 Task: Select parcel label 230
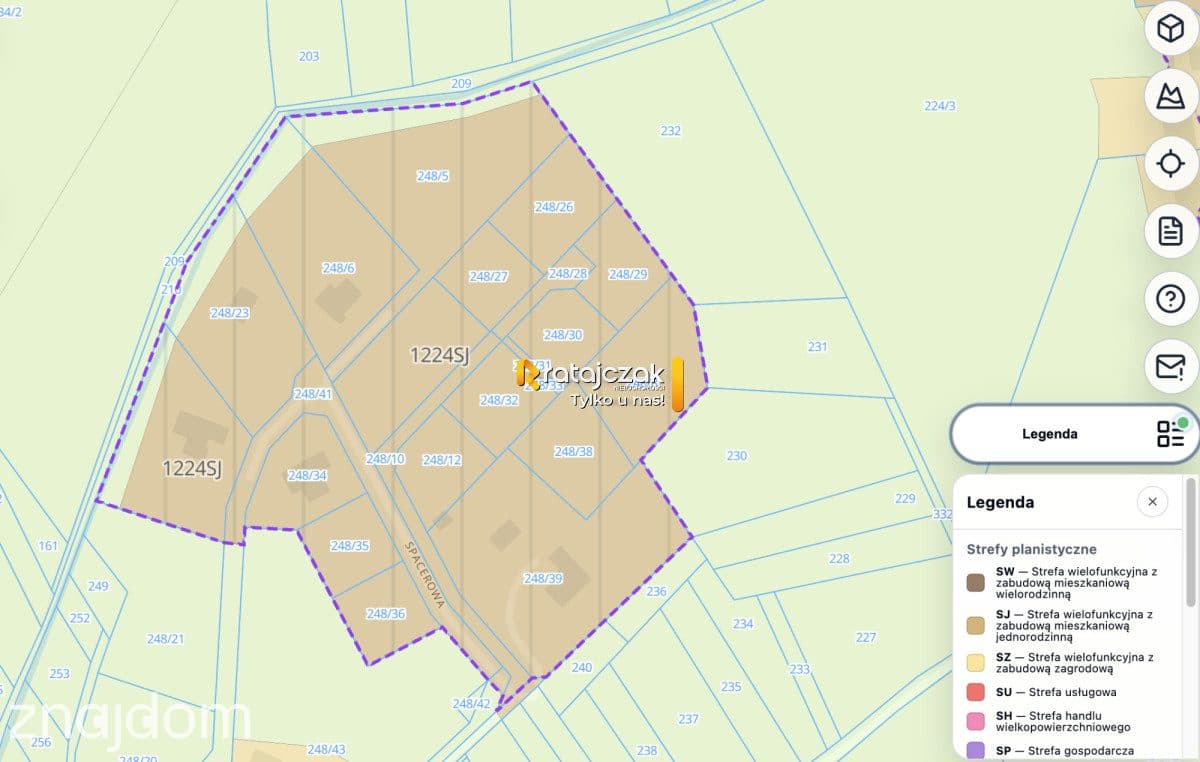[737, 456]
